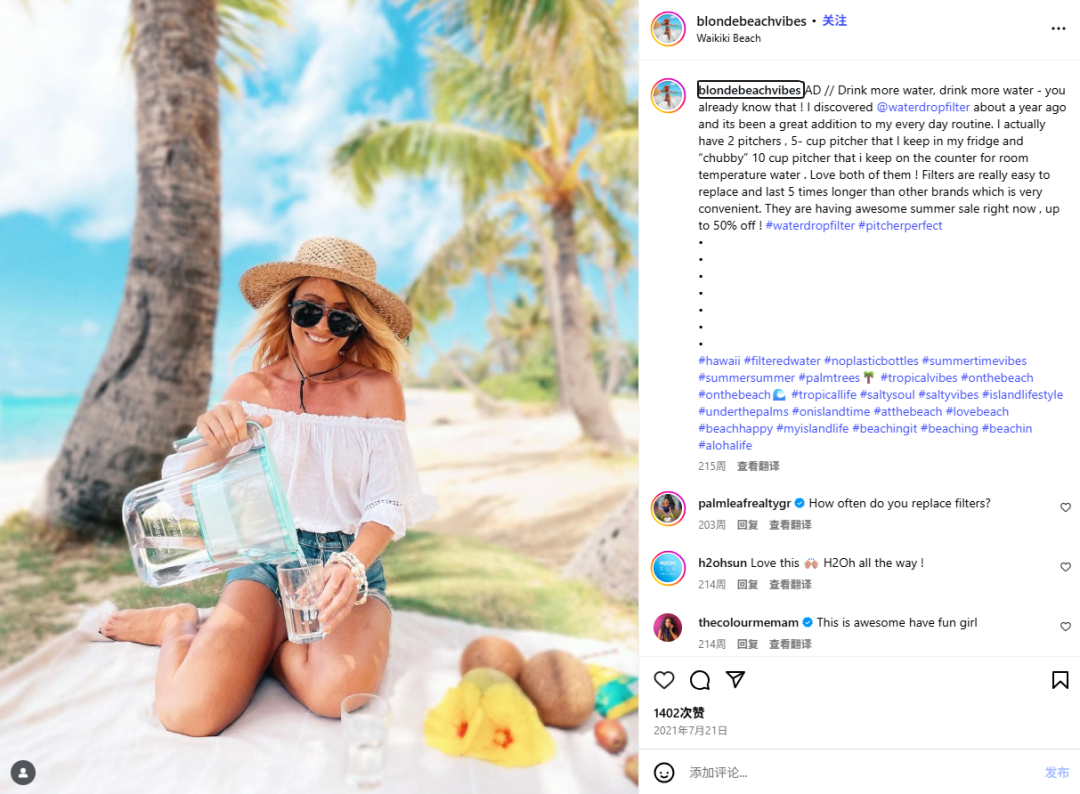The image size is (1080, 794).
Task: Open the @waterdropfilter mention
Action: (x=923, y=107)
